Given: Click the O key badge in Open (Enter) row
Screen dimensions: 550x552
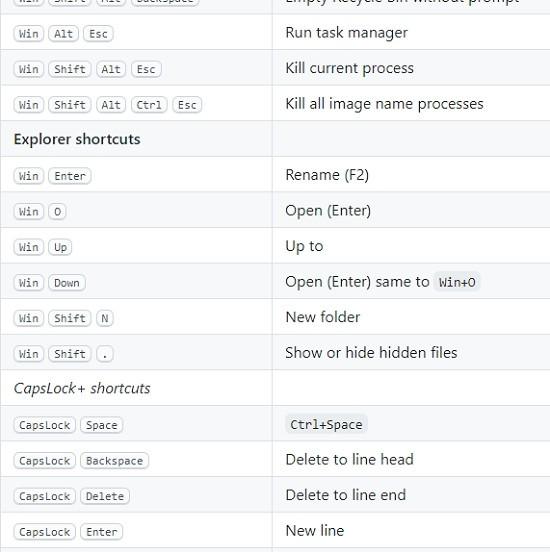Looking at the screenshot, I should (x=57, y=212).
